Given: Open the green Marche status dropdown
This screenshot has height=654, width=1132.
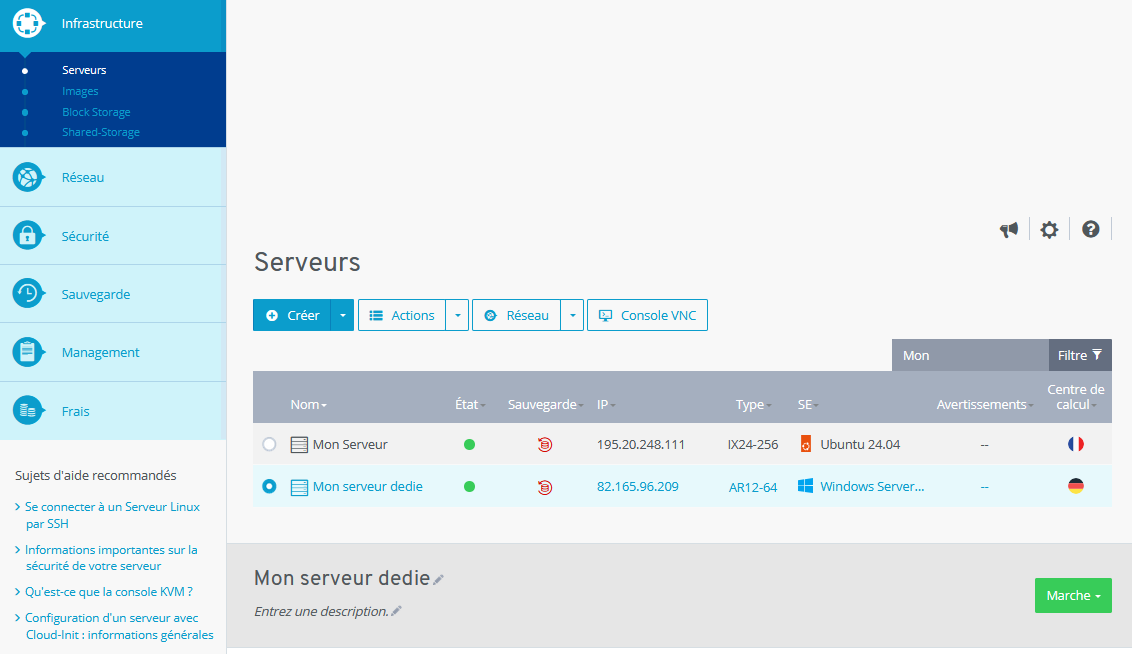Looking at the screenshot, I should (1073, 596).
